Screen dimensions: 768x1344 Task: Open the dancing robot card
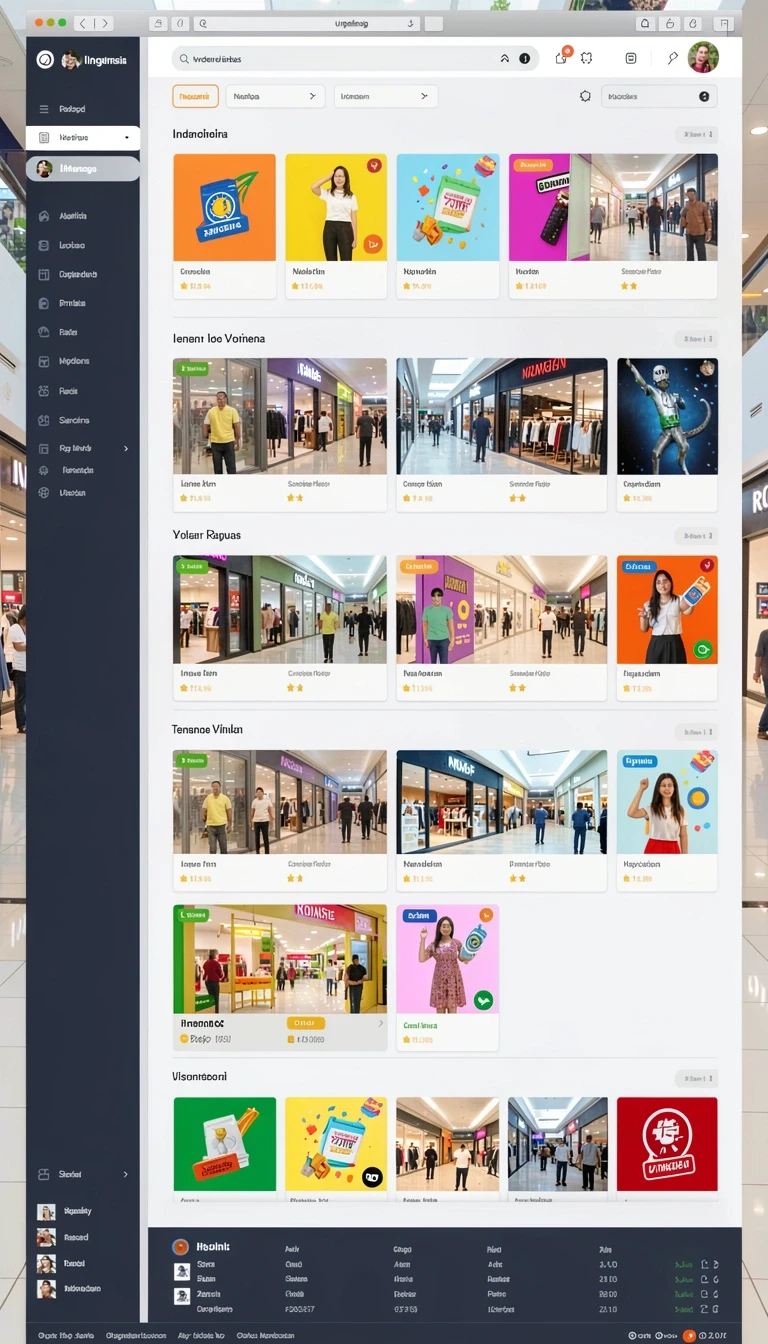click(667, 434)
